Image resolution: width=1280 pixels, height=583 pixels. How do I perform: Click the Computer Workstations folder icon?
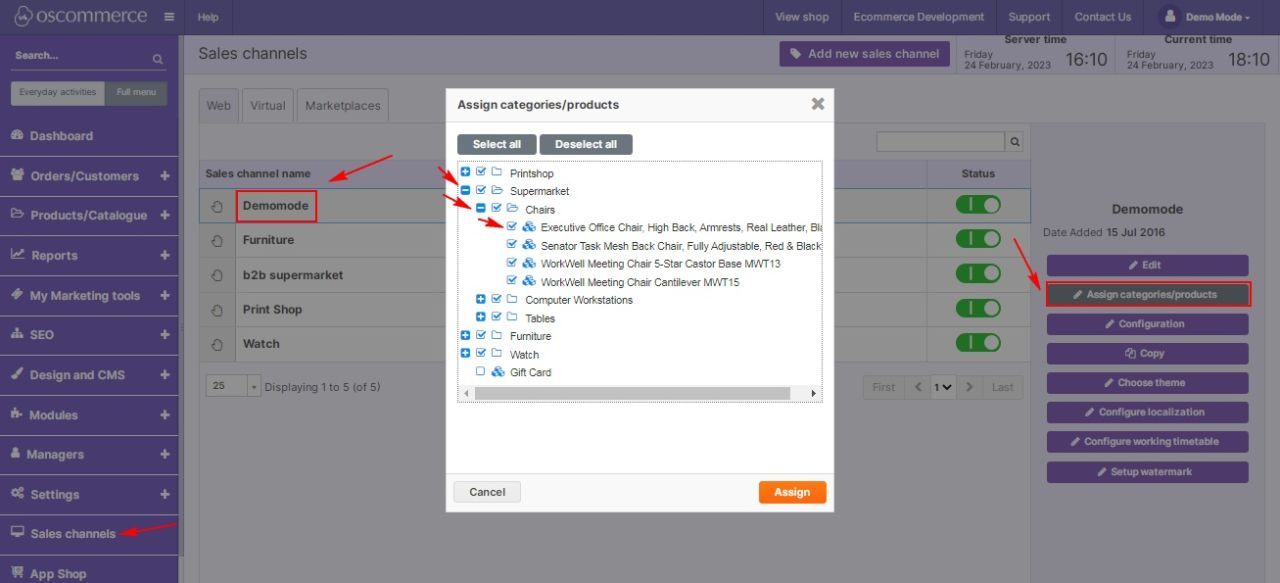tap(513, 299)
